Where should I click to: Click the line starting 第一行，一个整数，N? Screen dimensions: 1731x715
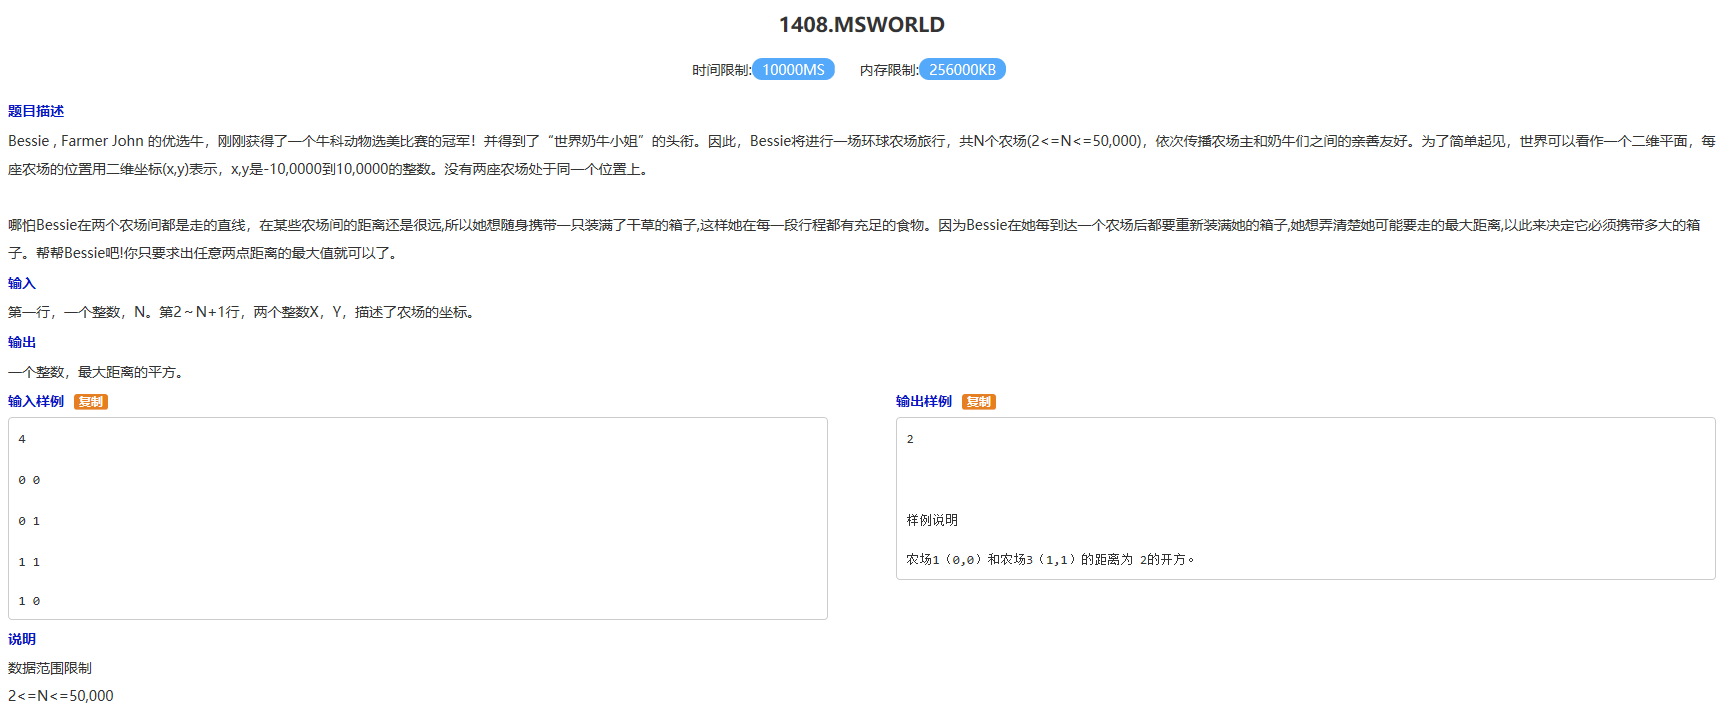click(243, 312)
